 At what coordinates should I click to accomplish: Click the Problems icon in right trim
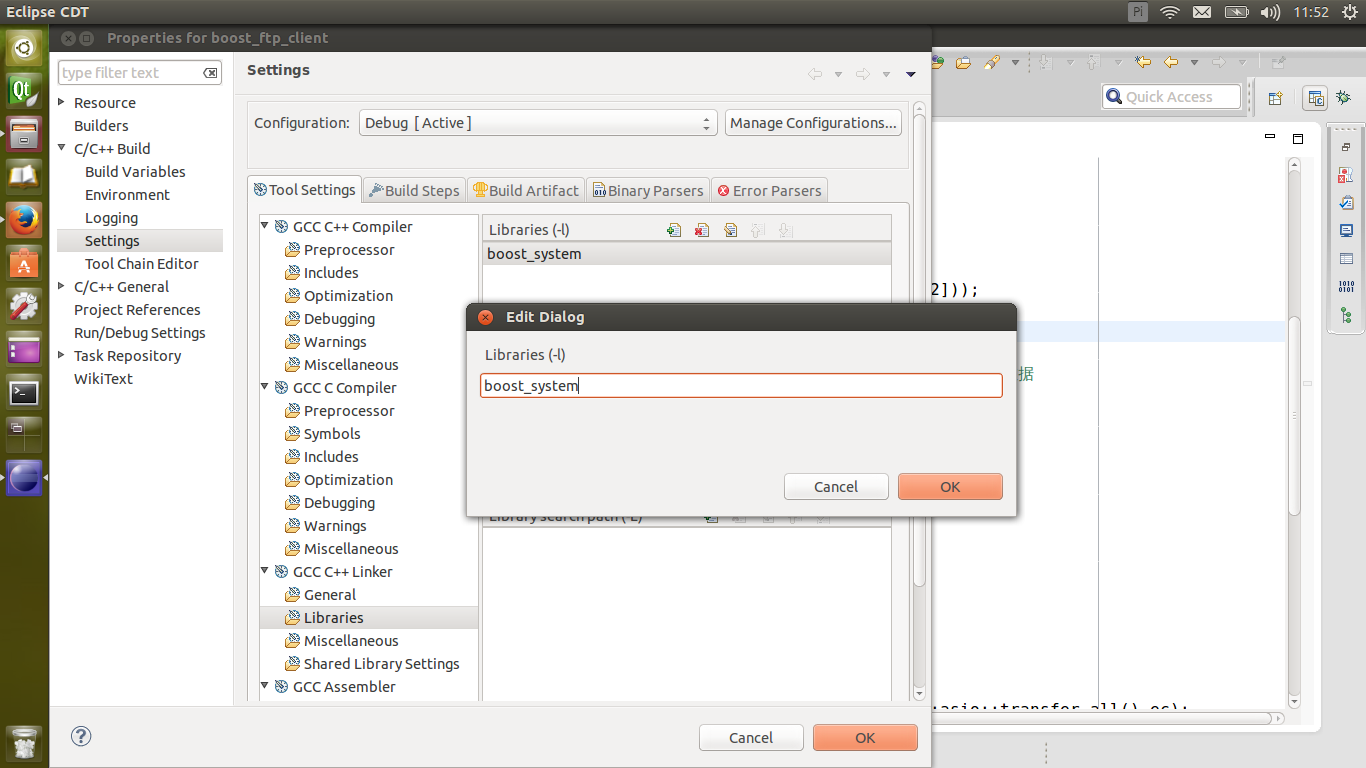[x=1346, y=175]
